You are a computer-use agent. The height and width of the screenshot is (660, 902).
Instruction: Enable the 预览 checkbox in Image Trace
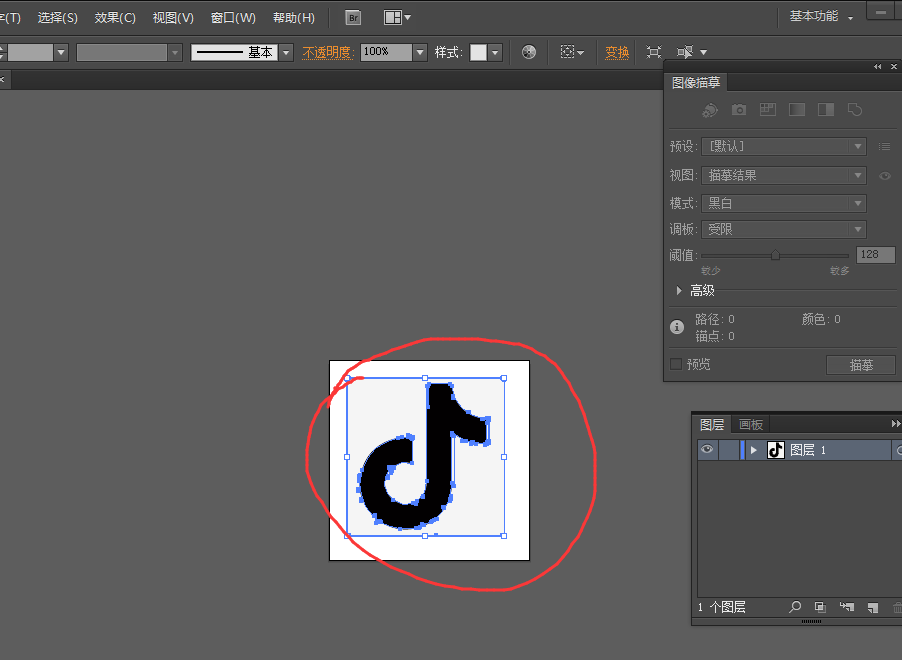click(676, 364)
